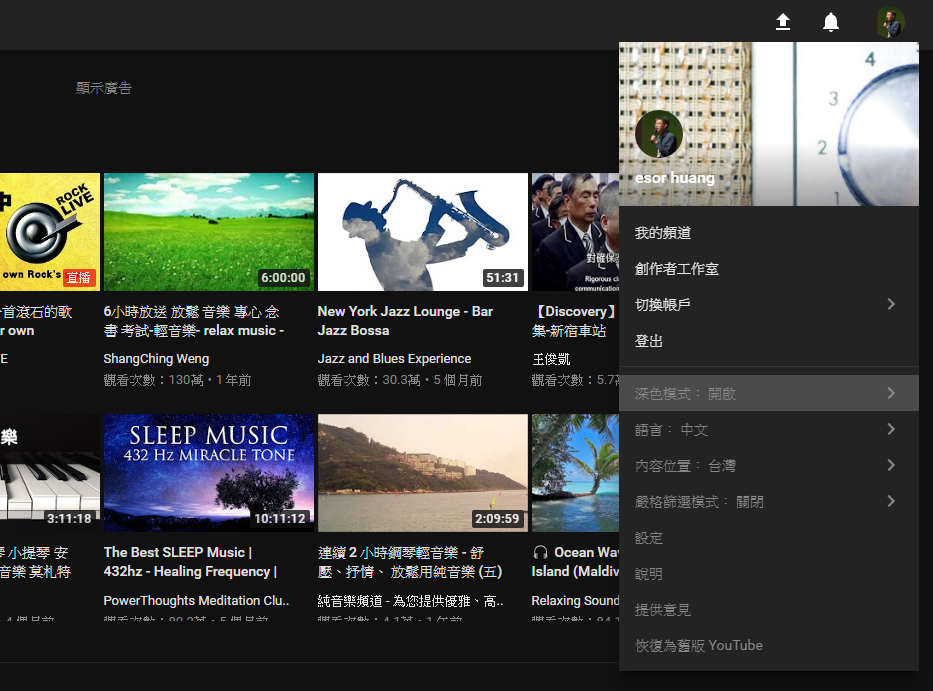Screen dimensions: 933x691
Task: Click the Ocean Waves Island video title
Action: [x=575, y=562]
